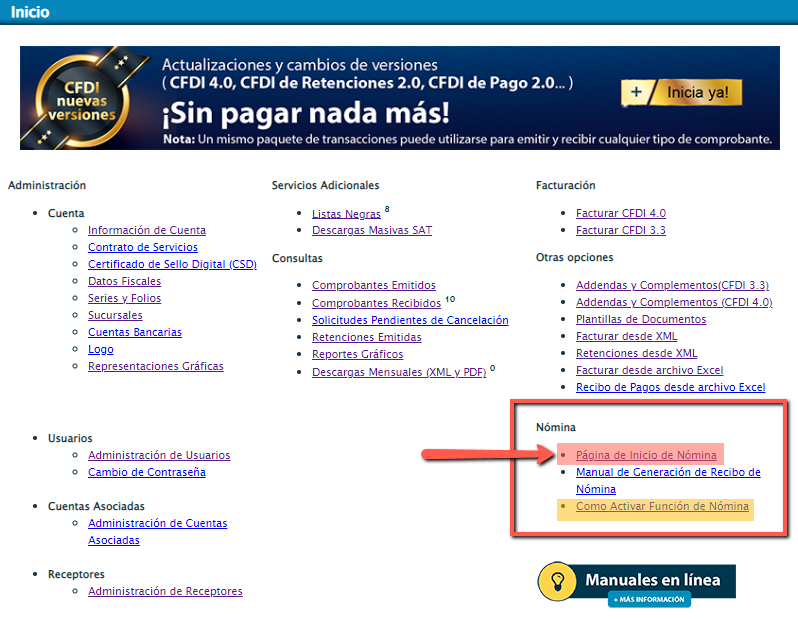Click the lightbulb icon on Manuales banner

click(x=557, y=581)
